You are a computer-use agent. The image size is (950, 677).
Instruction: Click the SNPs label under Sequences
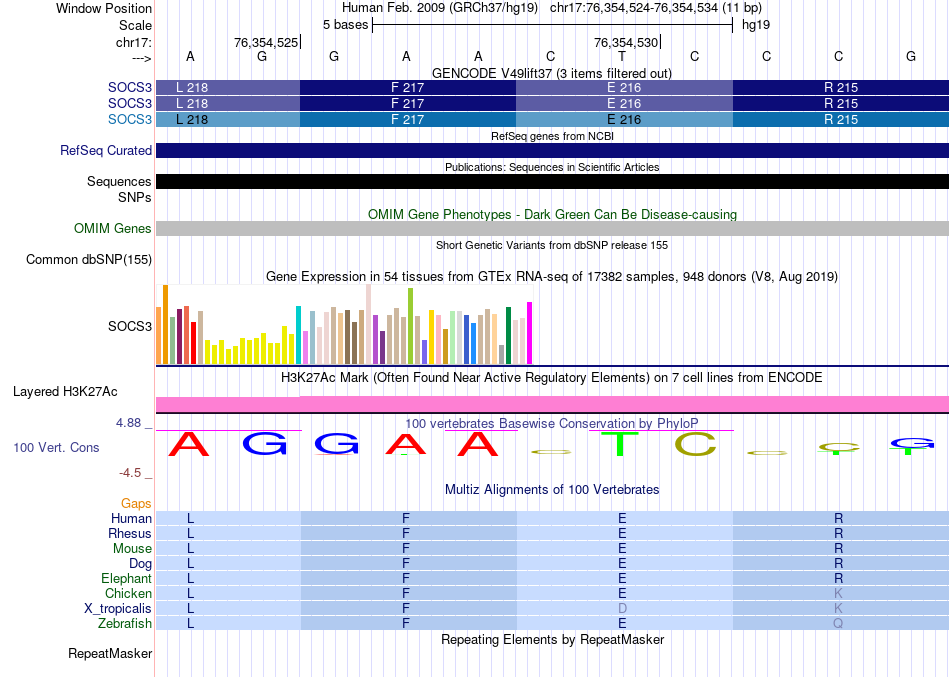[135, 197]
